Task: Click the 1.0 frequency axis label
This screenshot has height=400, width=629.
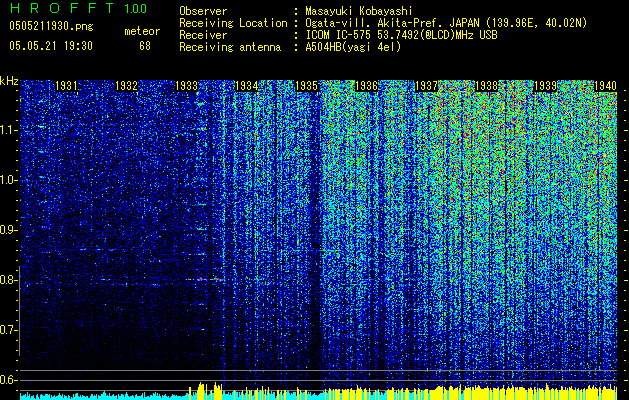Action: pos(8,180)
